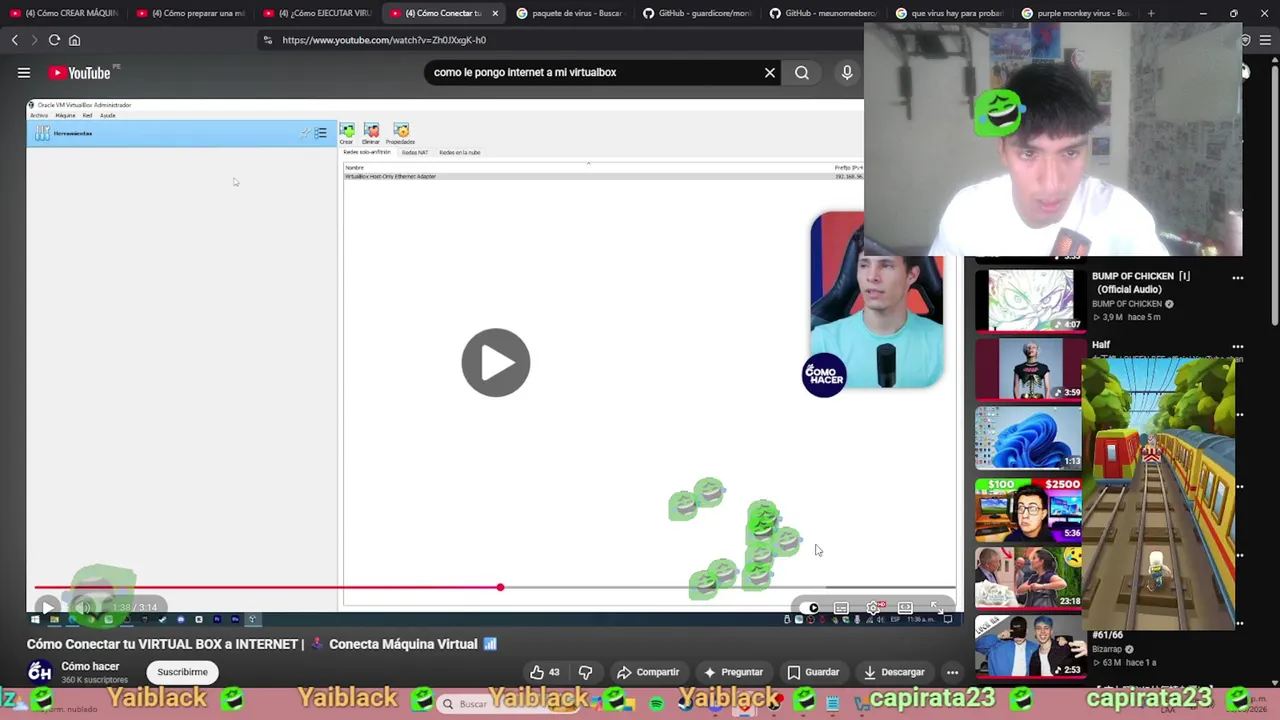Switch to '¿Cómo EJECUTAR VIRU' browser tab
Screen dimensions: 1280x720
tap(318, 13)
